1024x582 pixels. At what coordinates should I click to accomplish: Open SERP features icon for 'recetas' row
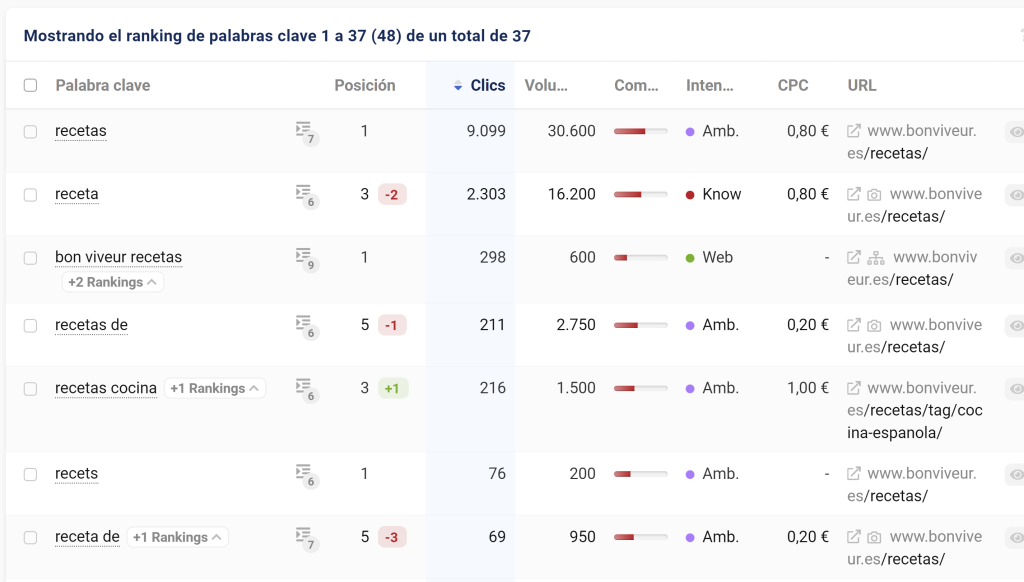305,132
